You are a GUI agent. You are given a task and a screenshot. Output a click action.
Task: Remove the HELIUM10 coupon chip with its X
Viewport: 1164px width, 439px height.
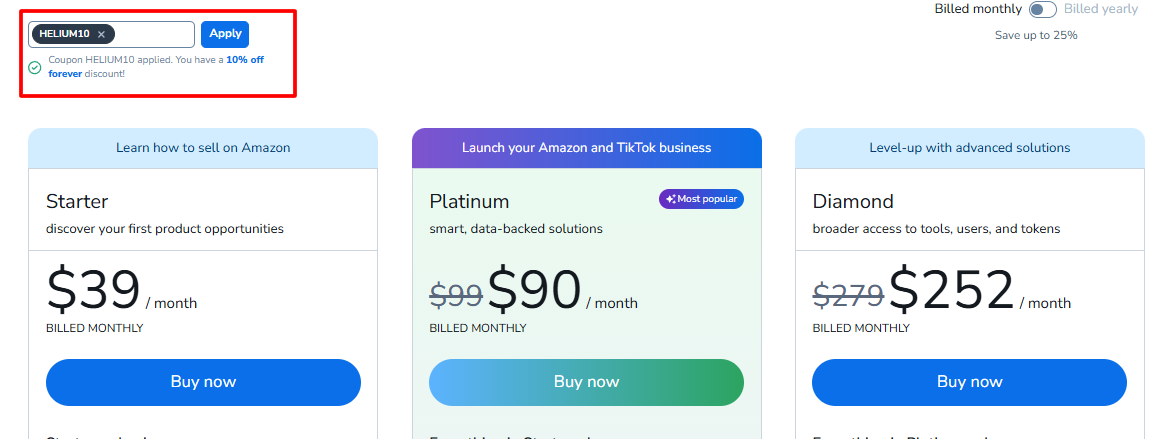[x=101, y=34]
